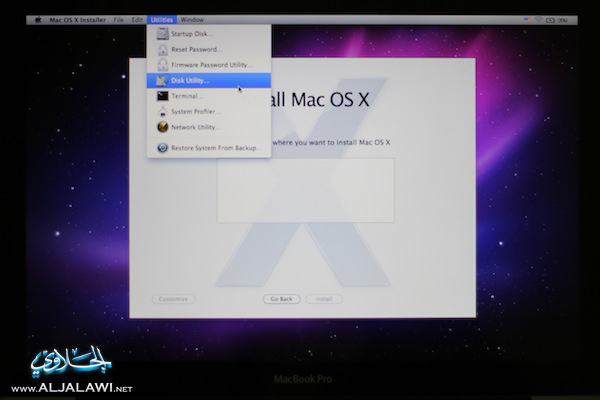600x400 pixels.
Task: Open Terminal from the Utilities menu
Action: (x=209, y=96)
